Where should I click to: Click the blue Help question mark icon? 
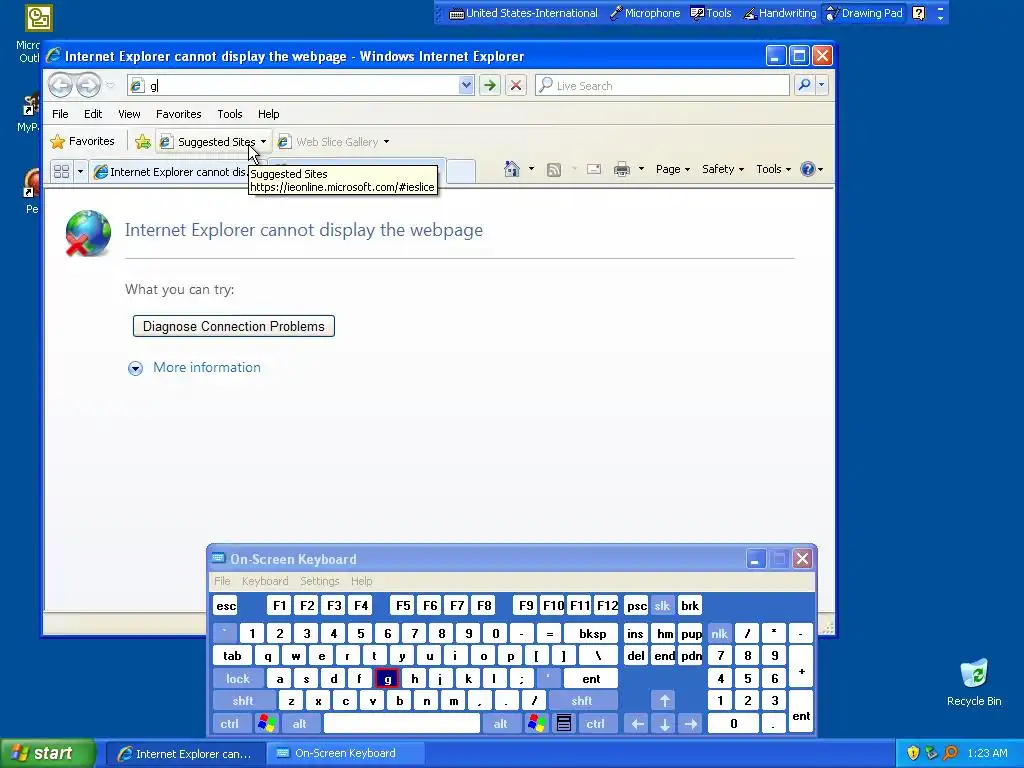coord(808,169)
